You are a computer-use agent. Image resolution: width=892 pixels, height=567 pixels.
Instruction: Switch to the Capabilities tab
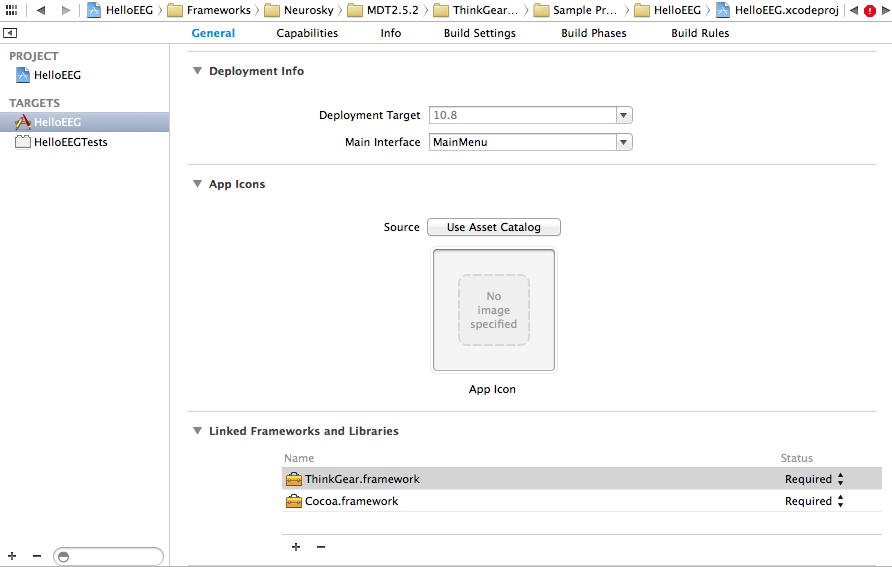[x=307, y=33]
